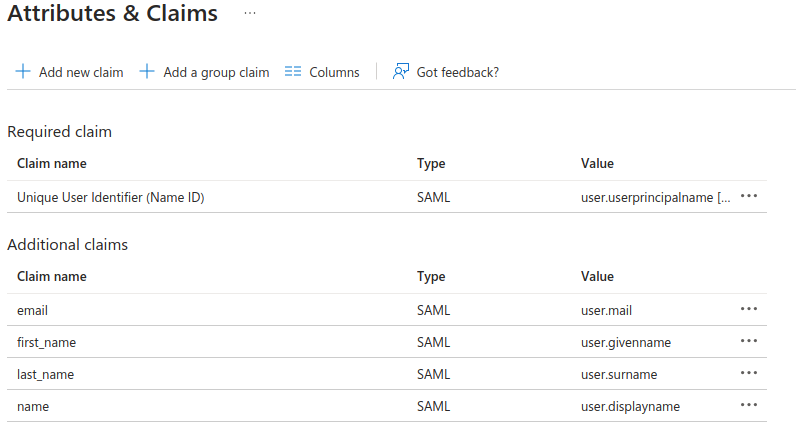Open the ellipsis menu for Unique User Identifier
Image resolution: width=796 pixels, height=444 pixels.
point(749,197)
